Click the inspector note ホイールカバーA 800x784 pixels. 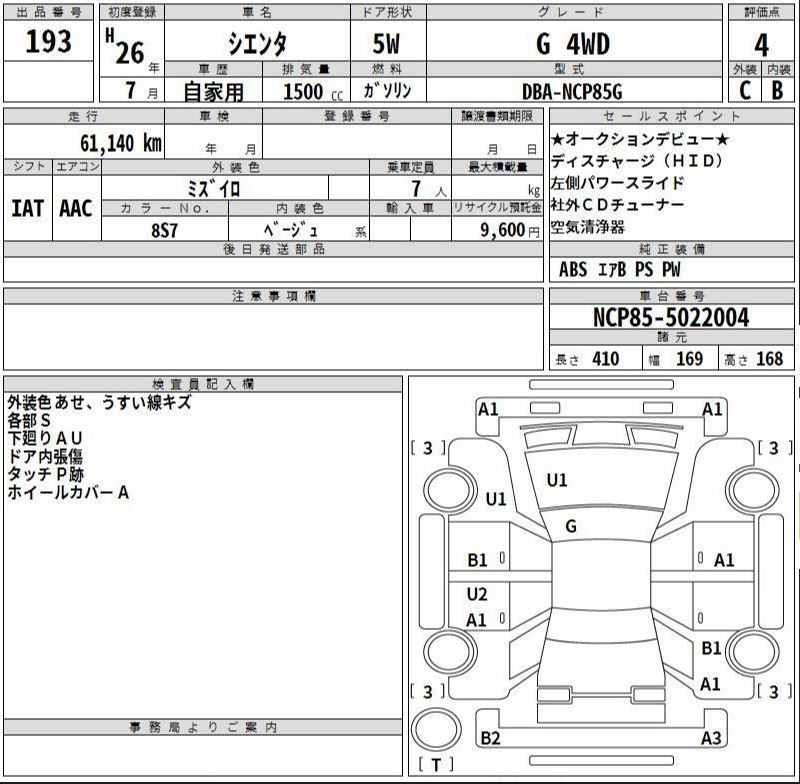coord(68,492)
